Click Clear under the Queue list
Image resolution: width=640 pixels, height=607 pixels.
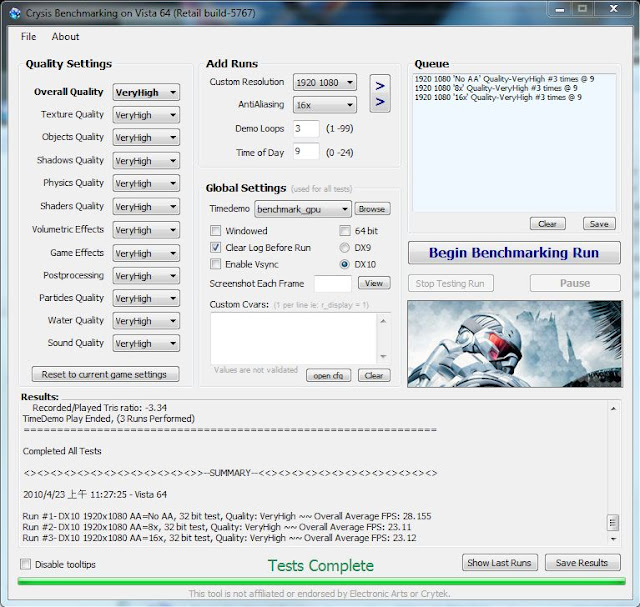pyautogui.click(x=547, y=224)
